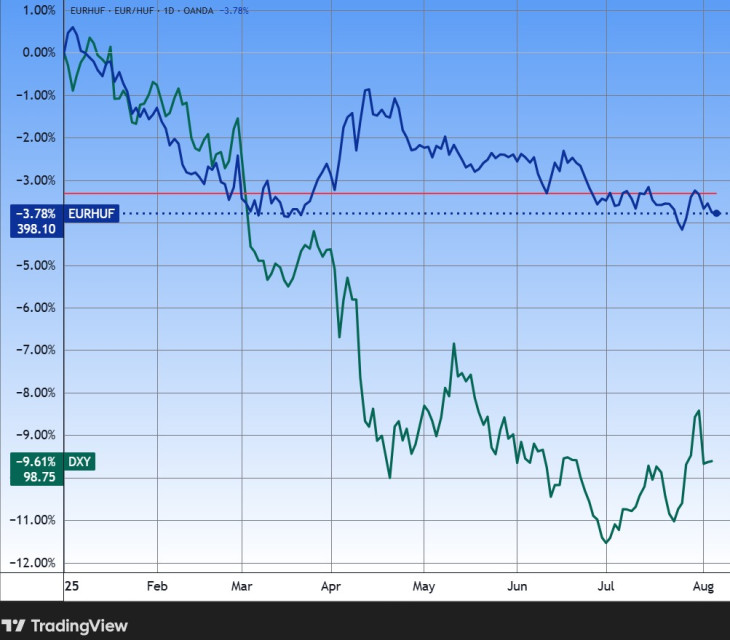Click the Jul label on time axis

click(606, 586)
